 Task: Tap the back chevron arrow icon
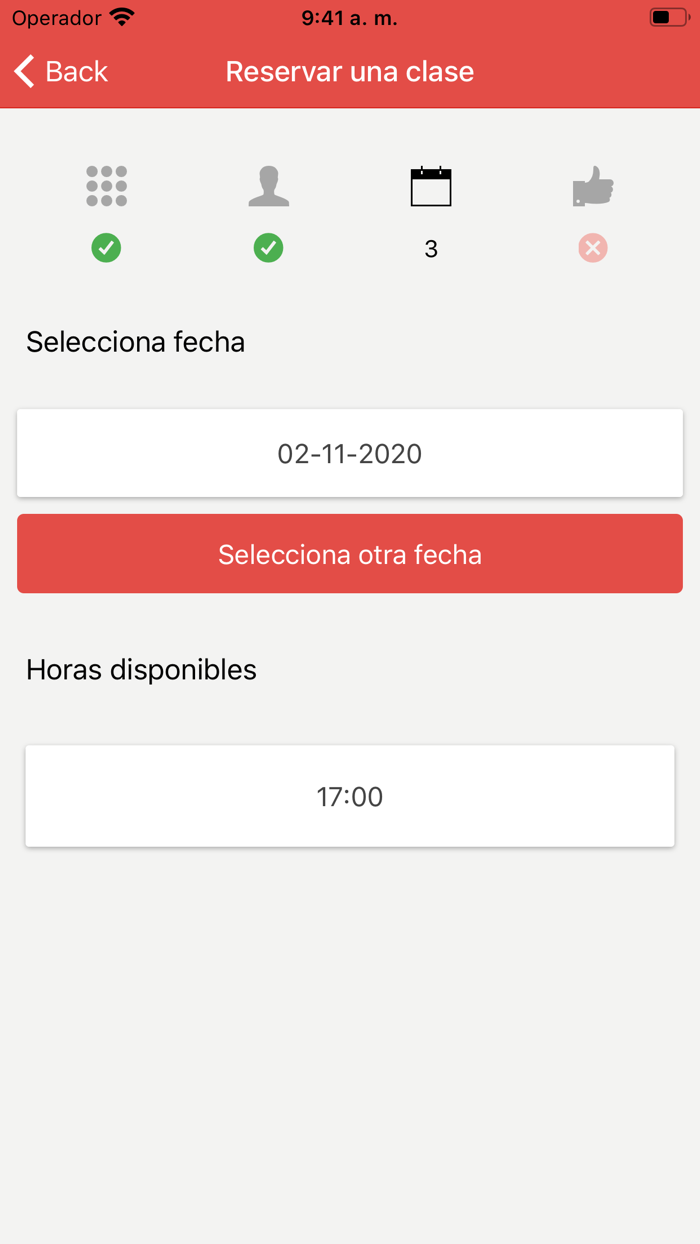click(x=23, y=71)
